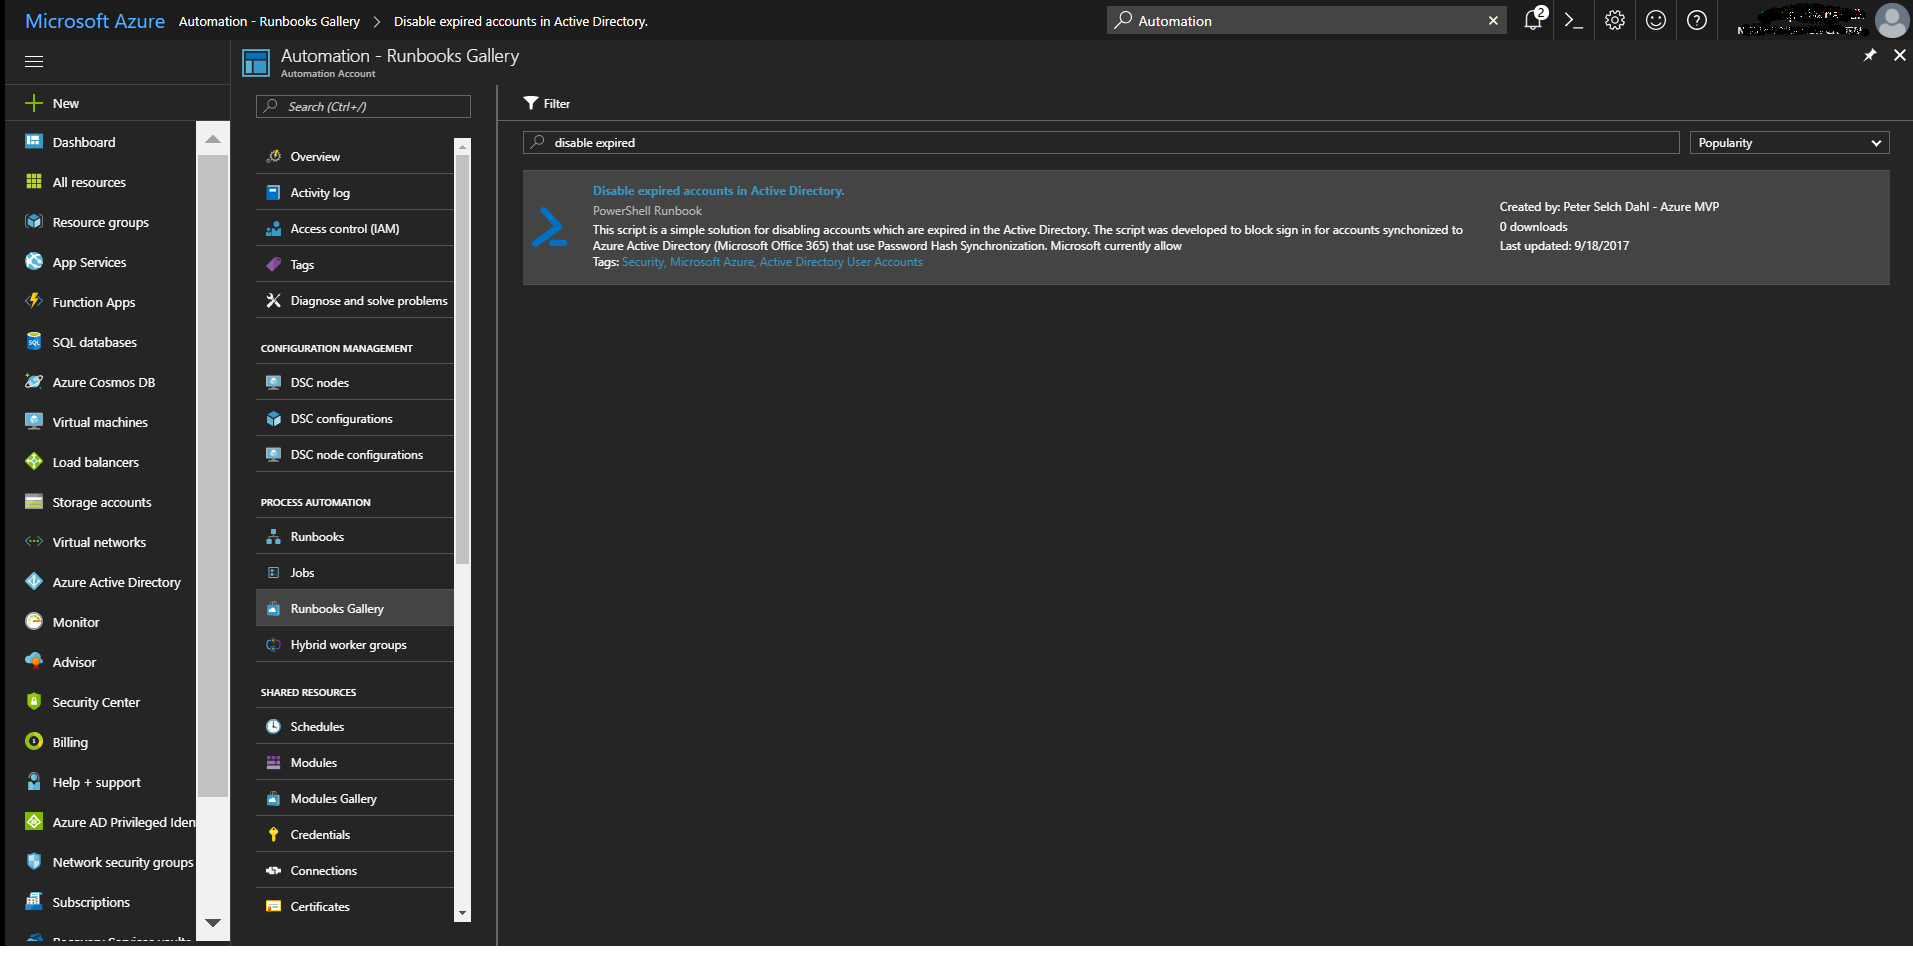Viewport: 1913px width, 953px height.
Task: Select Modules Gallery menu item
Action: point(355,799)
